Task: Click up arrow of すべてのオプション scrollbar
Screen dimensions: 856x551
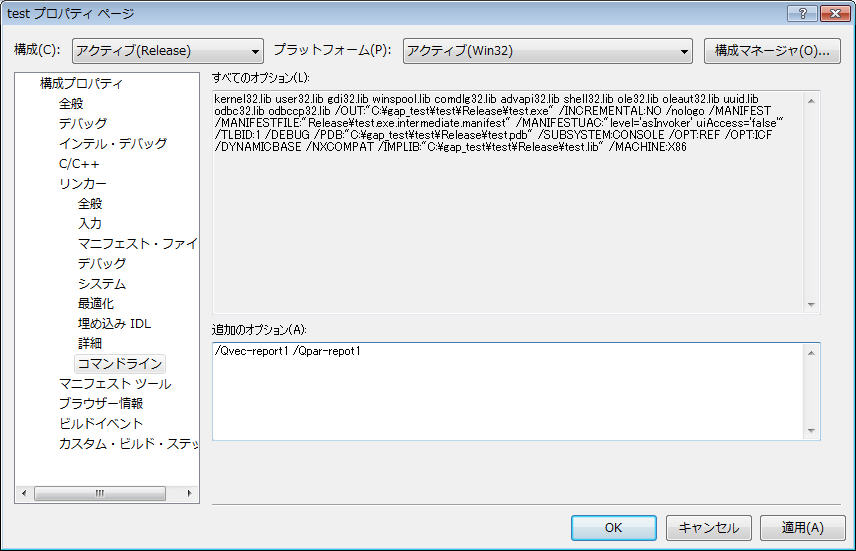Action: [x=811, y=101]
